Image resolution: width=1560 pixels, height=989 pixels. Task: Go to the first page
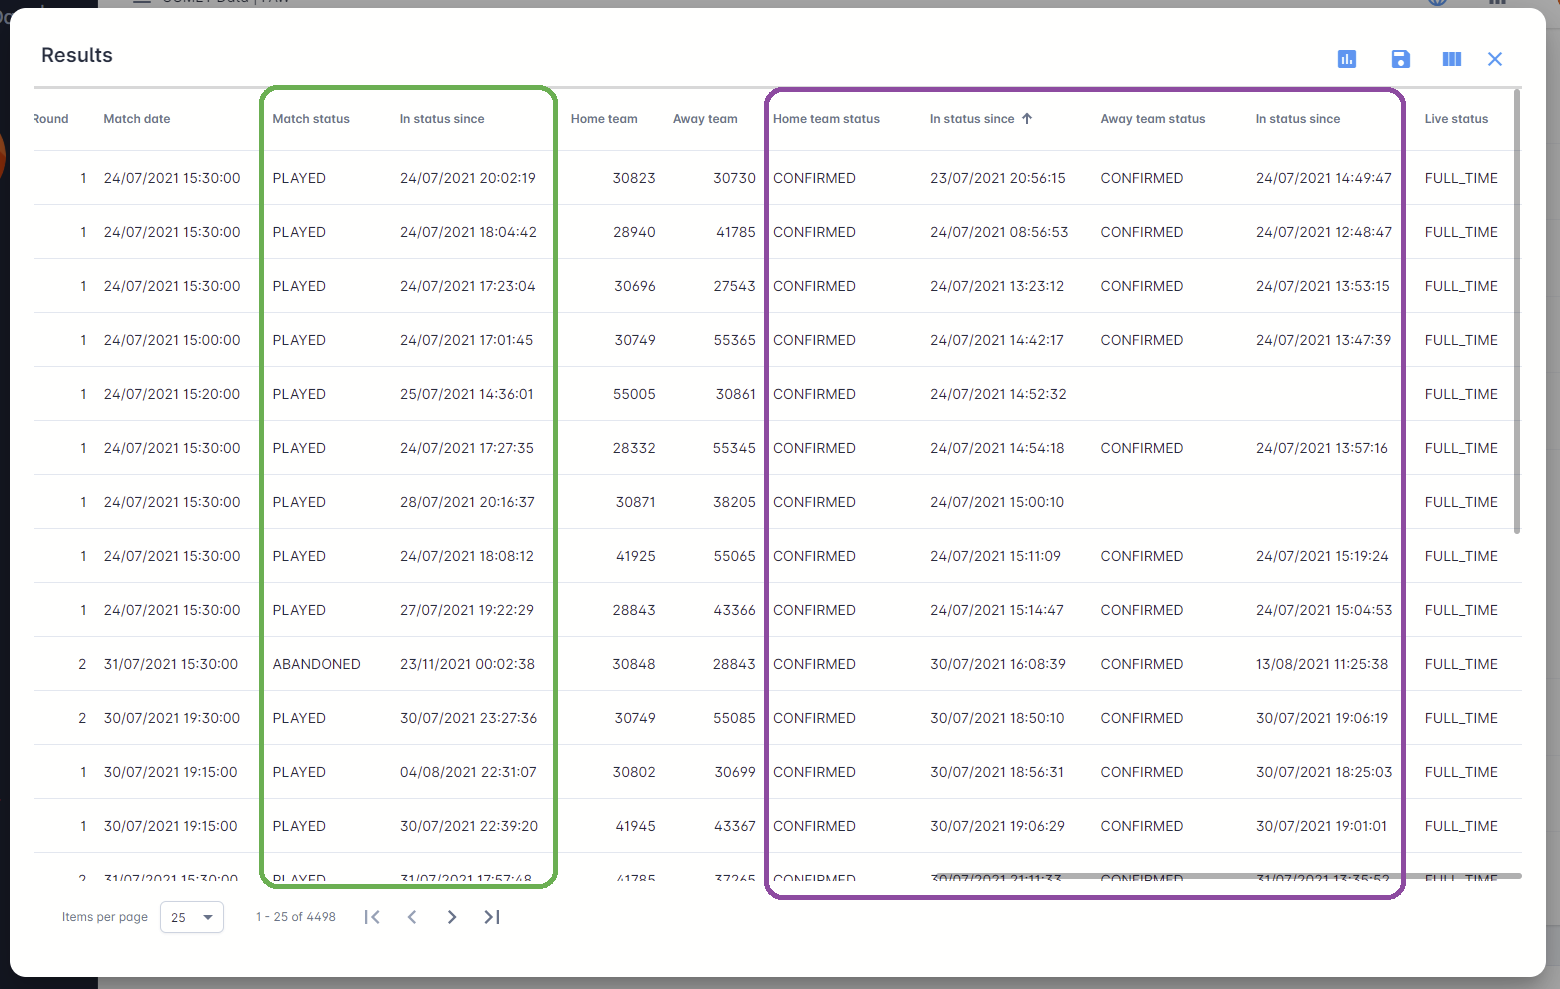372,917
